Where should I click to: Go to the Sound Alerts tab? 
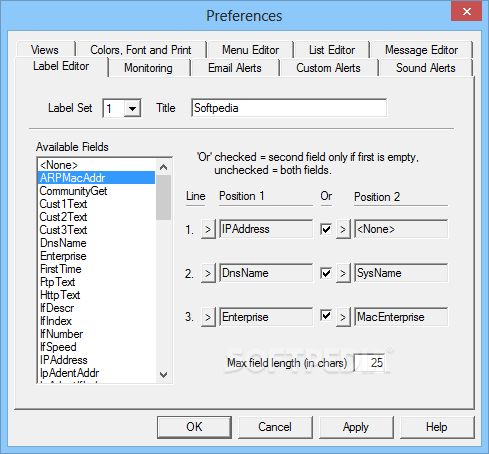(426, 68)
